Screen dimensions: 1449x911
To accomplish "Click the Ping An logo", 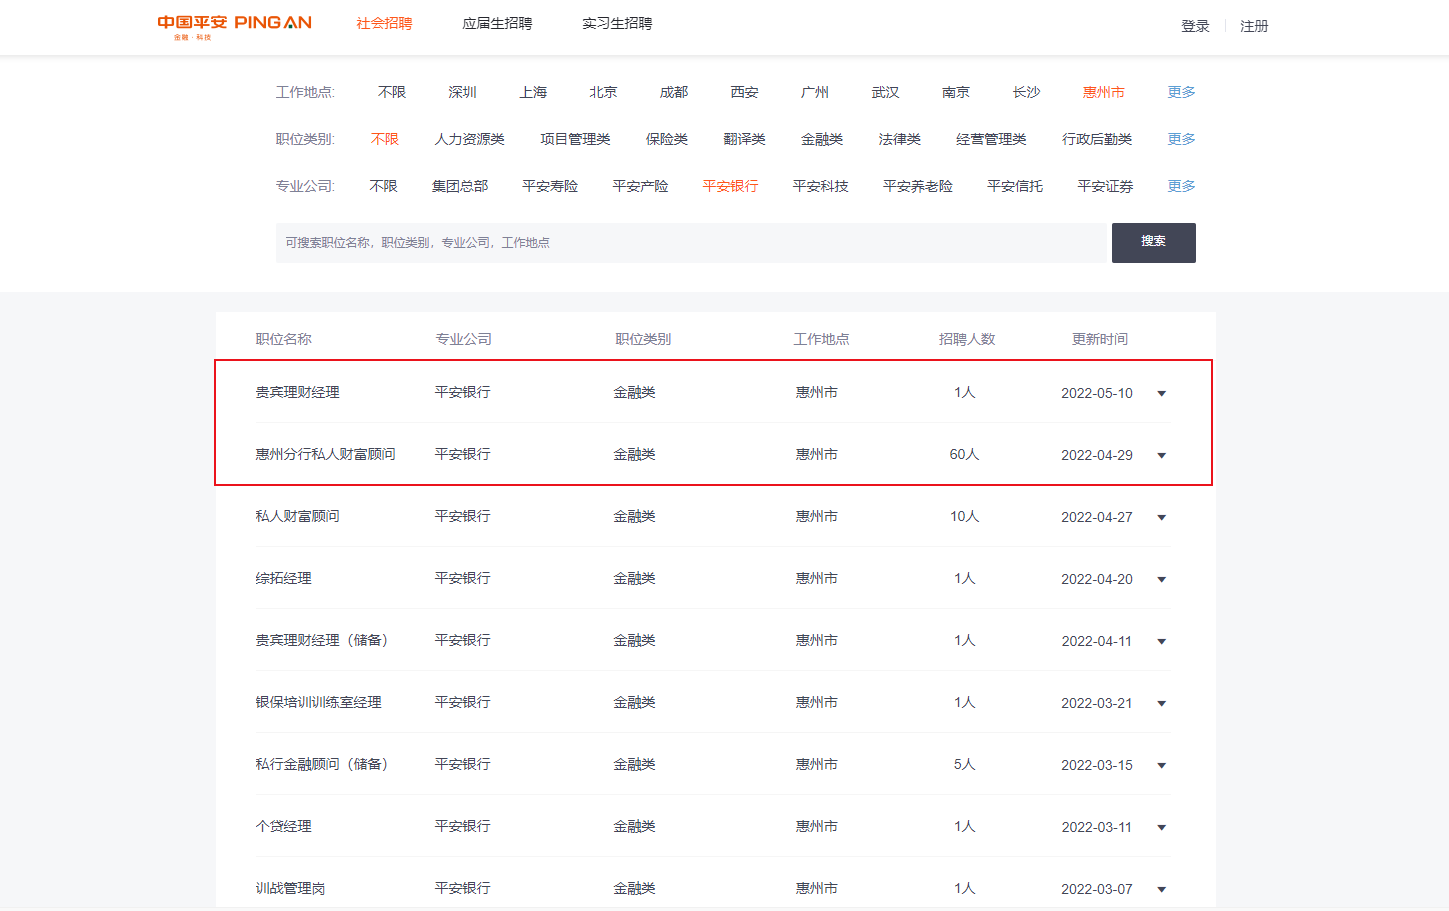I will click(234, 26).
